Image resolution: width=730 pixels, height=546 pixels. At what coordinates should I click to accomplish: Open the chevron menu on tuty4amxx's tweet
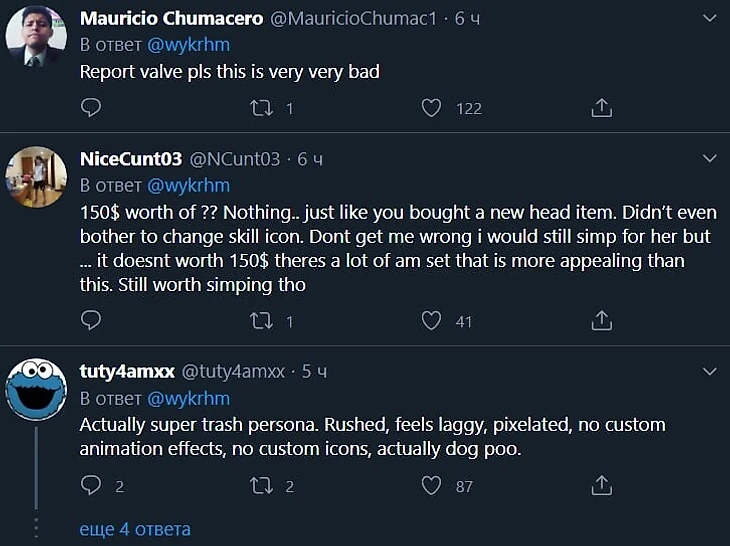click(x=709, y=371)
